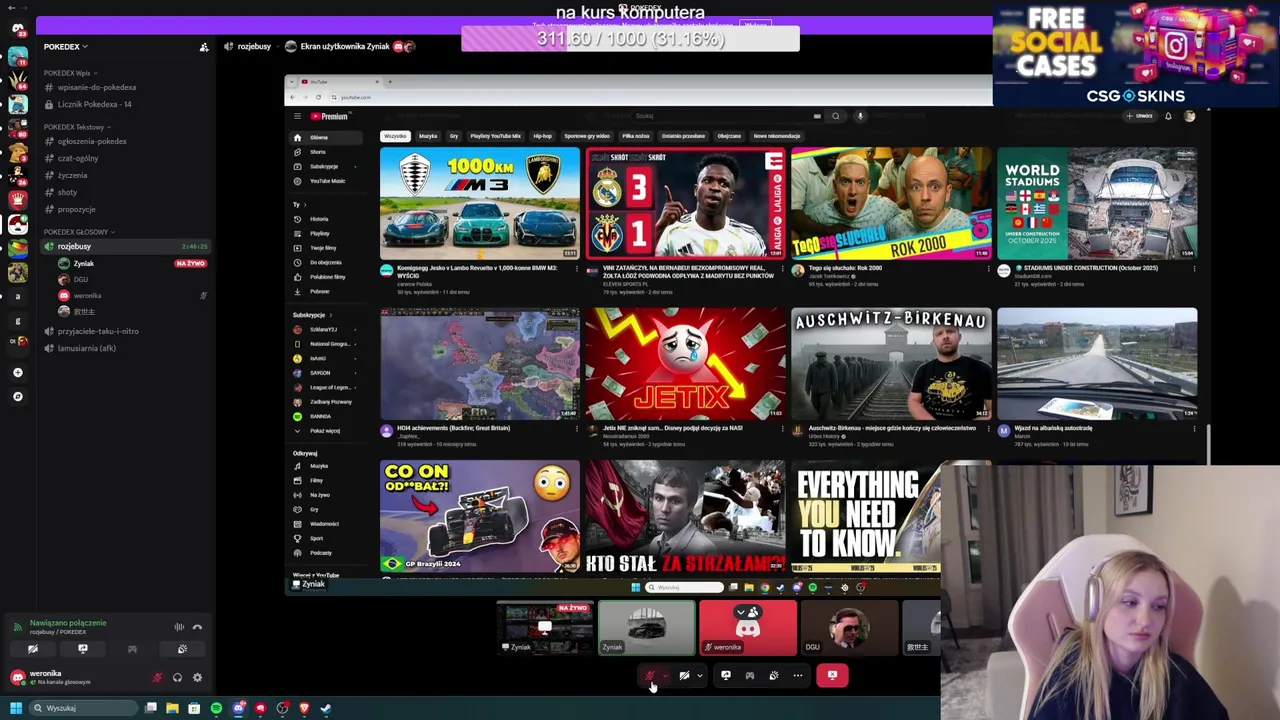Open soundboard icon in voice connection panel
This screenshot has width=1280, height=720.
pos(182,649)
